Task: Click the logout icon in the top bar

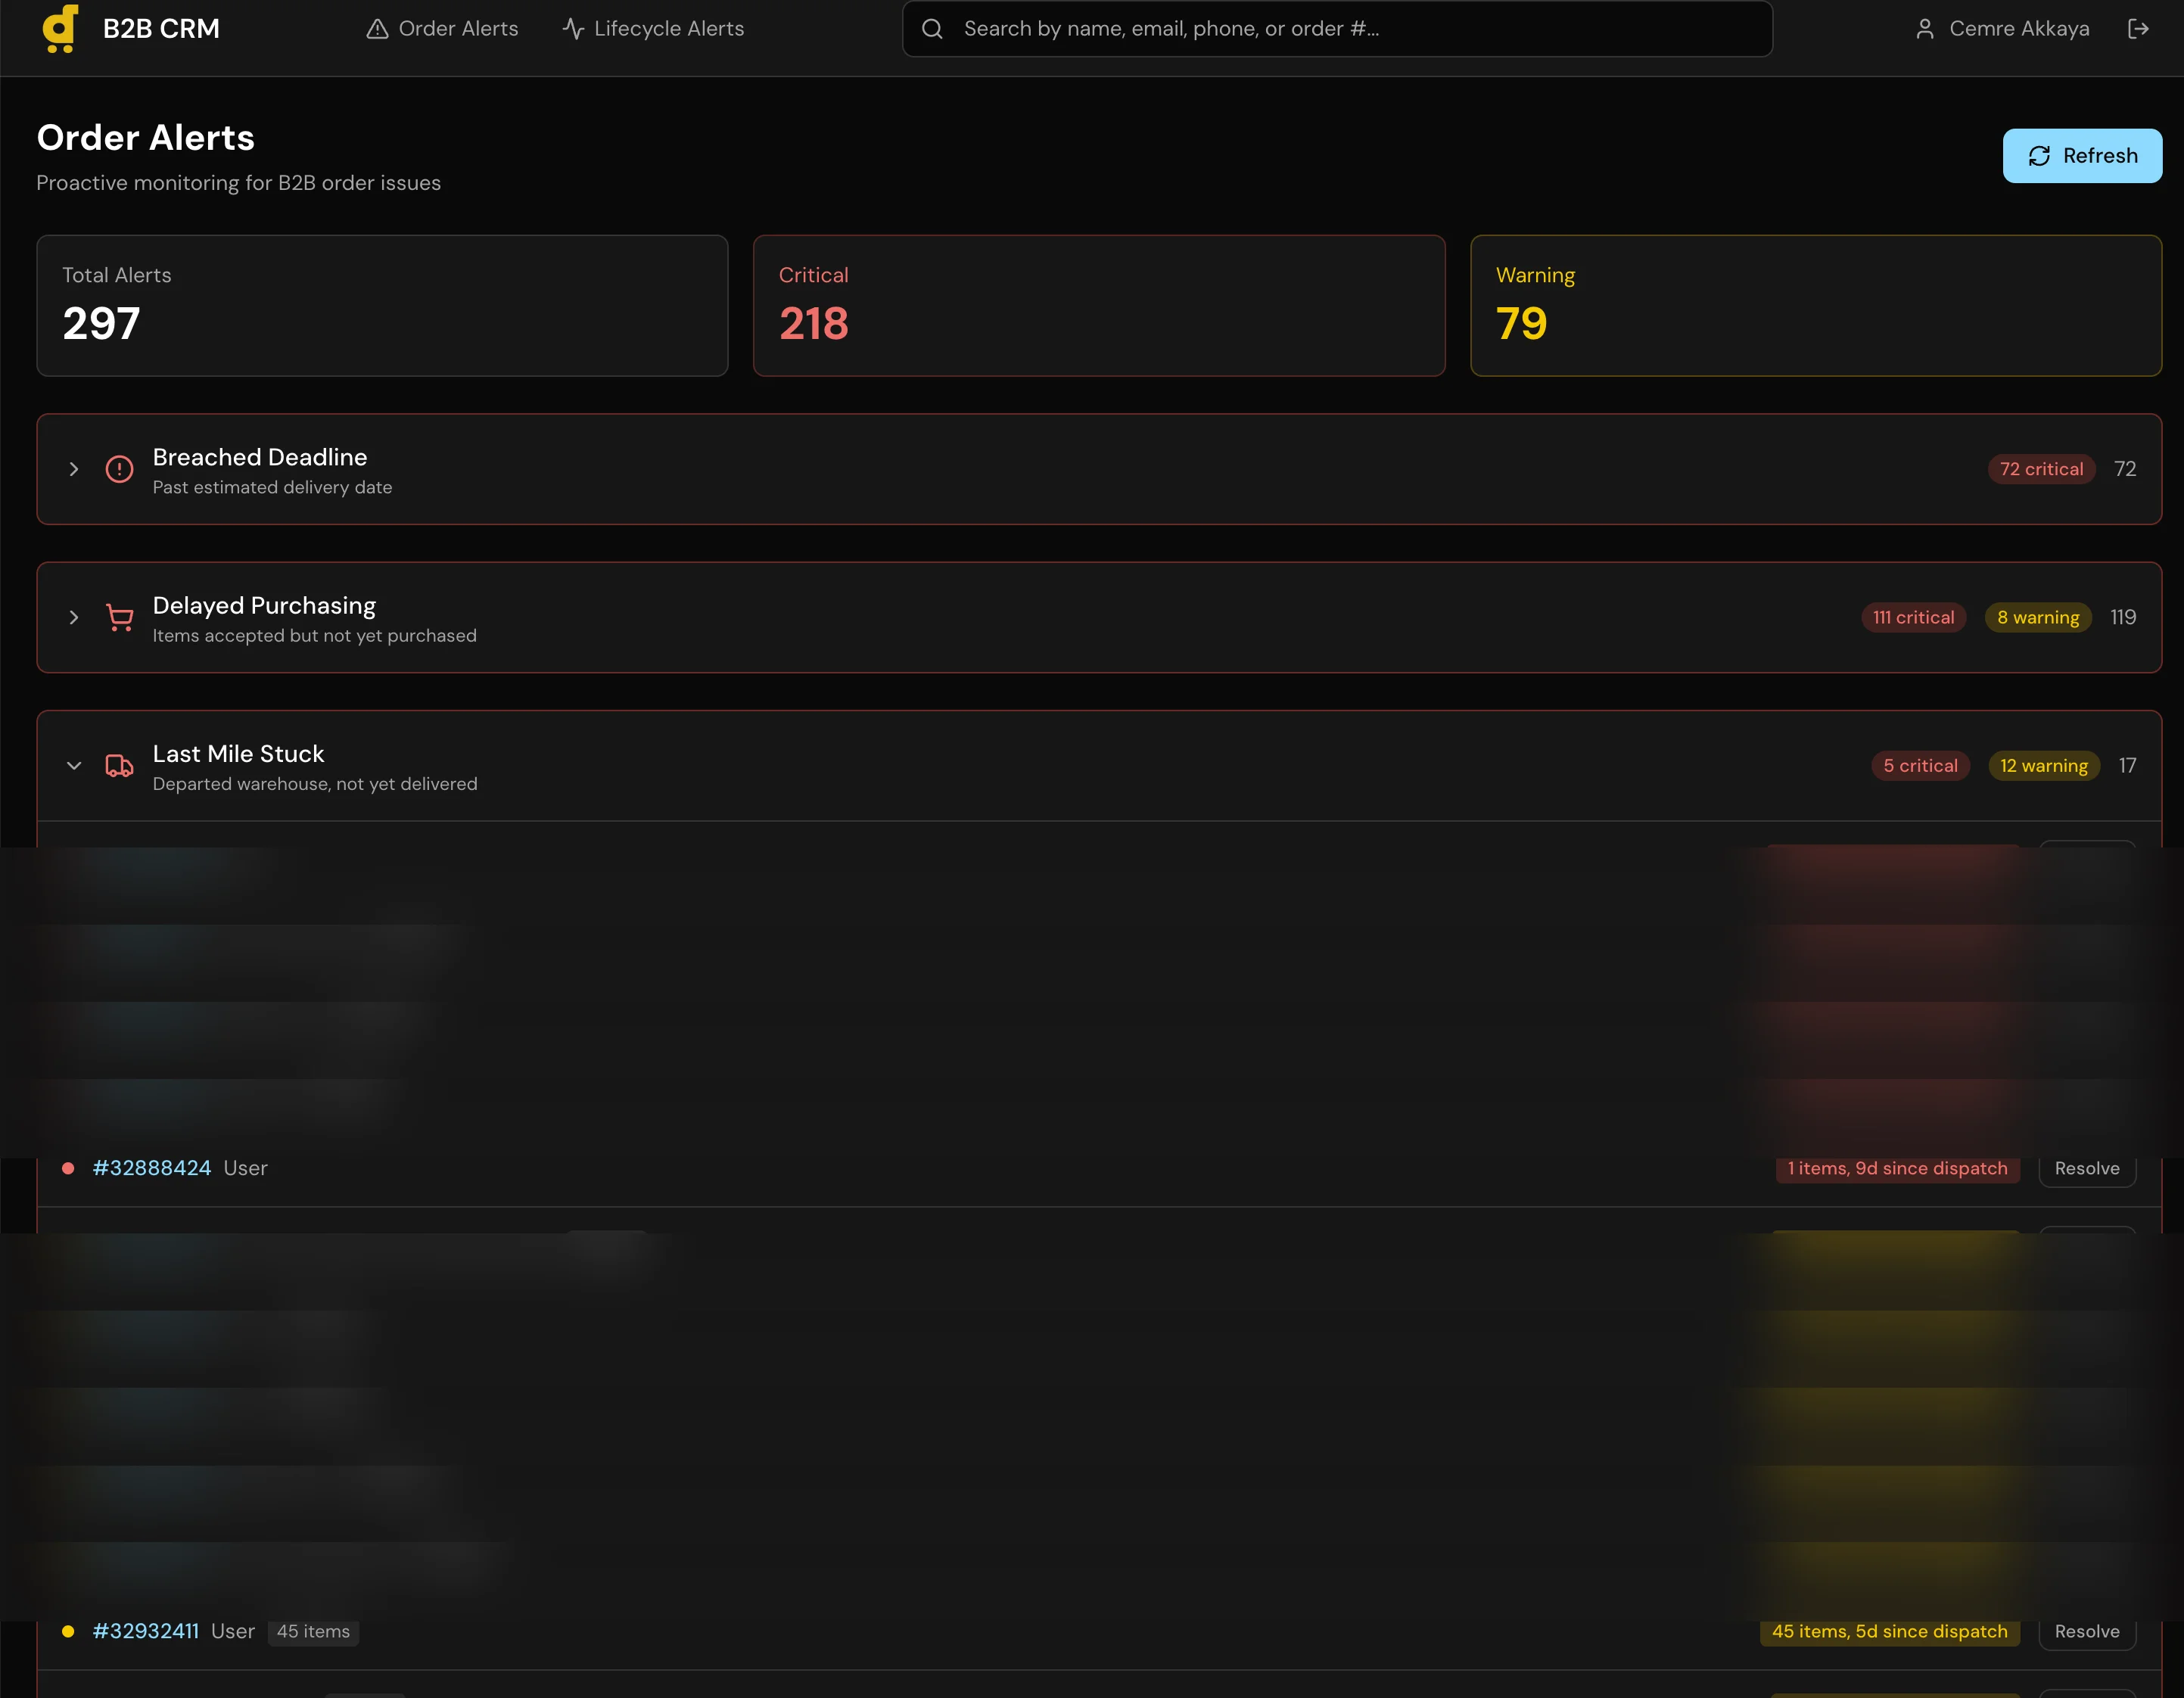Action: click(x=2138, y=28)
